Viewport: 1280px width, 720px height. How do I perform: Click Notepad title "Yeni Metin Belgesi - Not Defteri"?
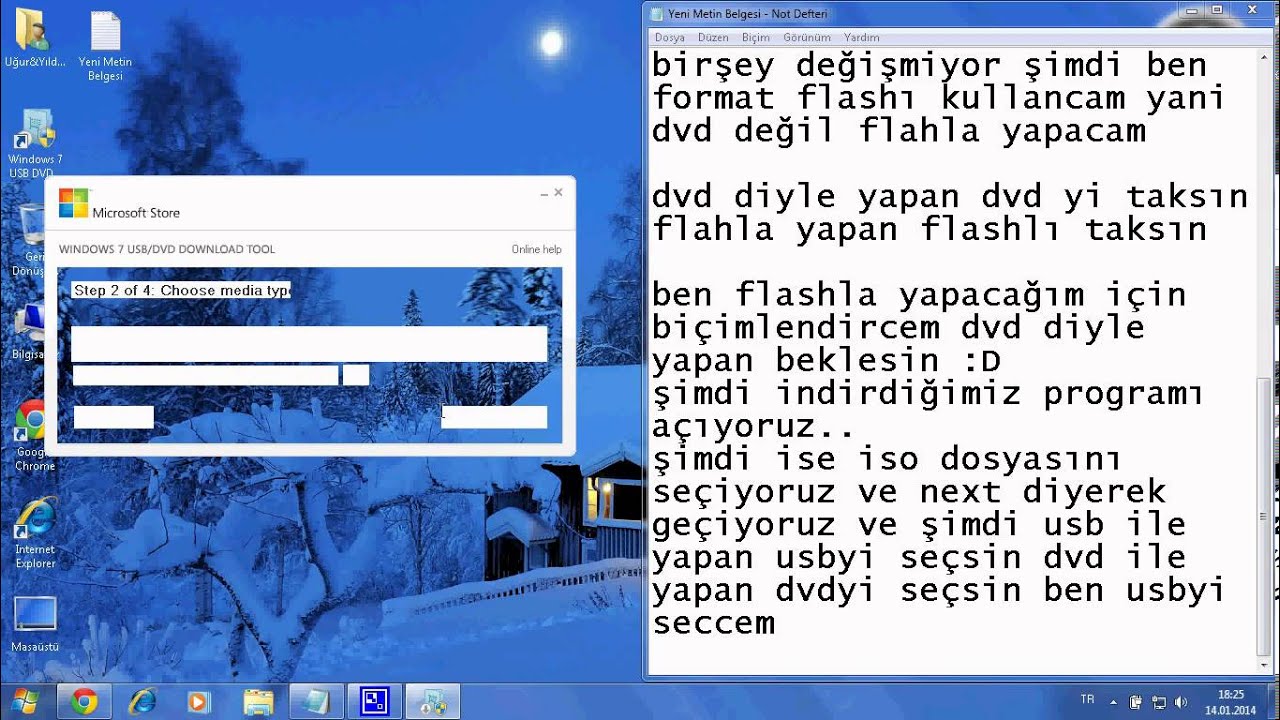[747, 14]
